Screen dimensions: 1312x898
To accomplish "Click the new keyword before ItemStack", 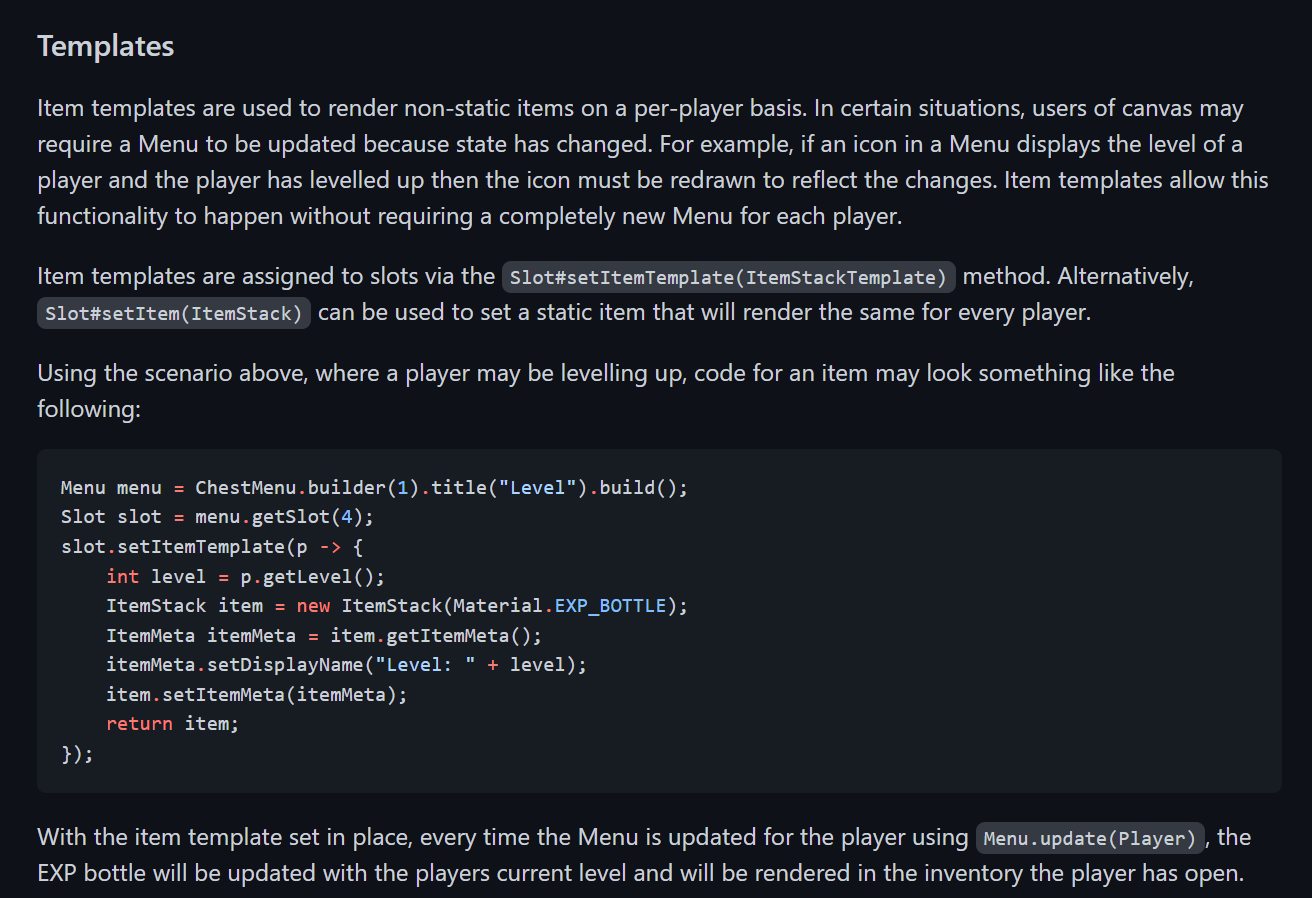I will [x=313, y=606].
